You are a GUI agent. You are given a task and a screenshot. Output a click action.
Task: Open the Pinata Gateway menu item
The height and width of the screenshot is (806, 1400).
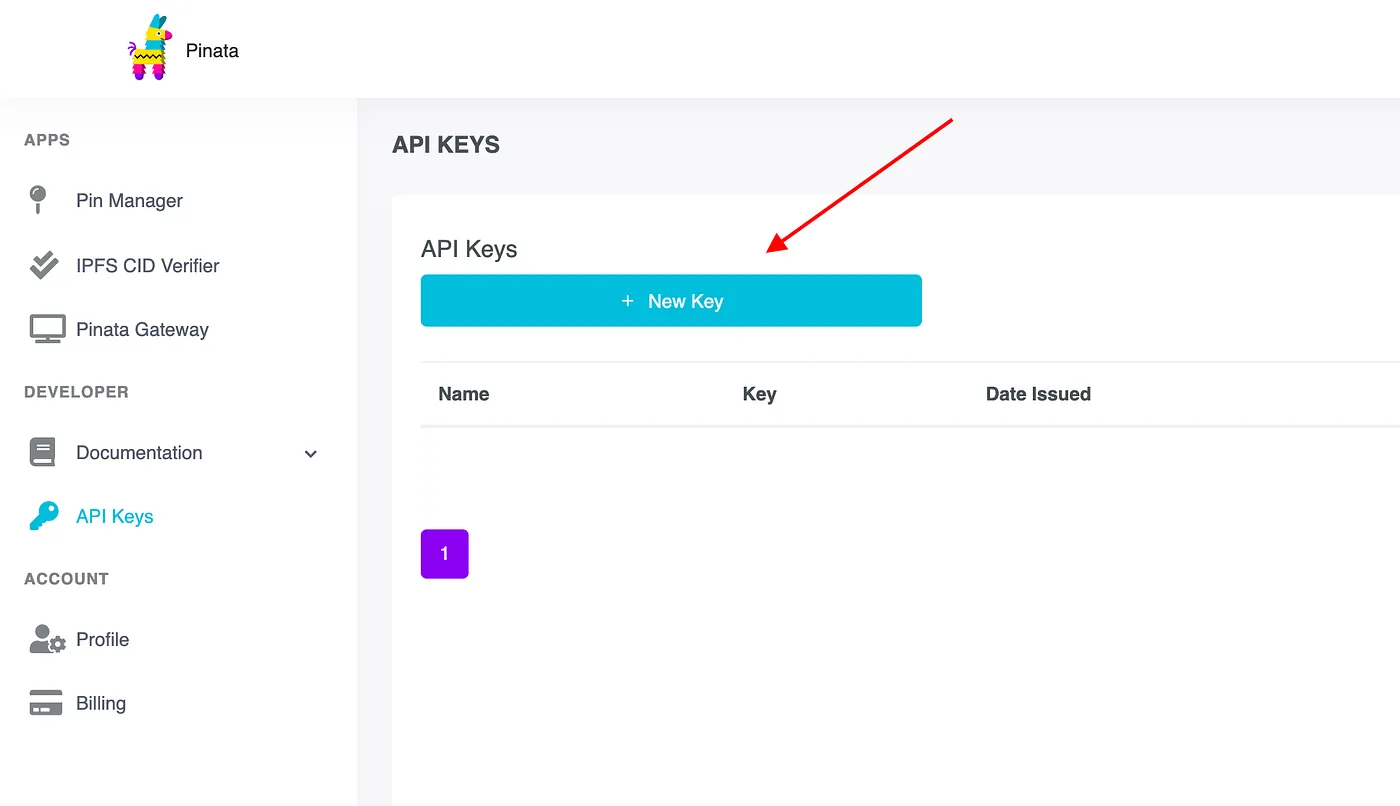click(142, 330)
